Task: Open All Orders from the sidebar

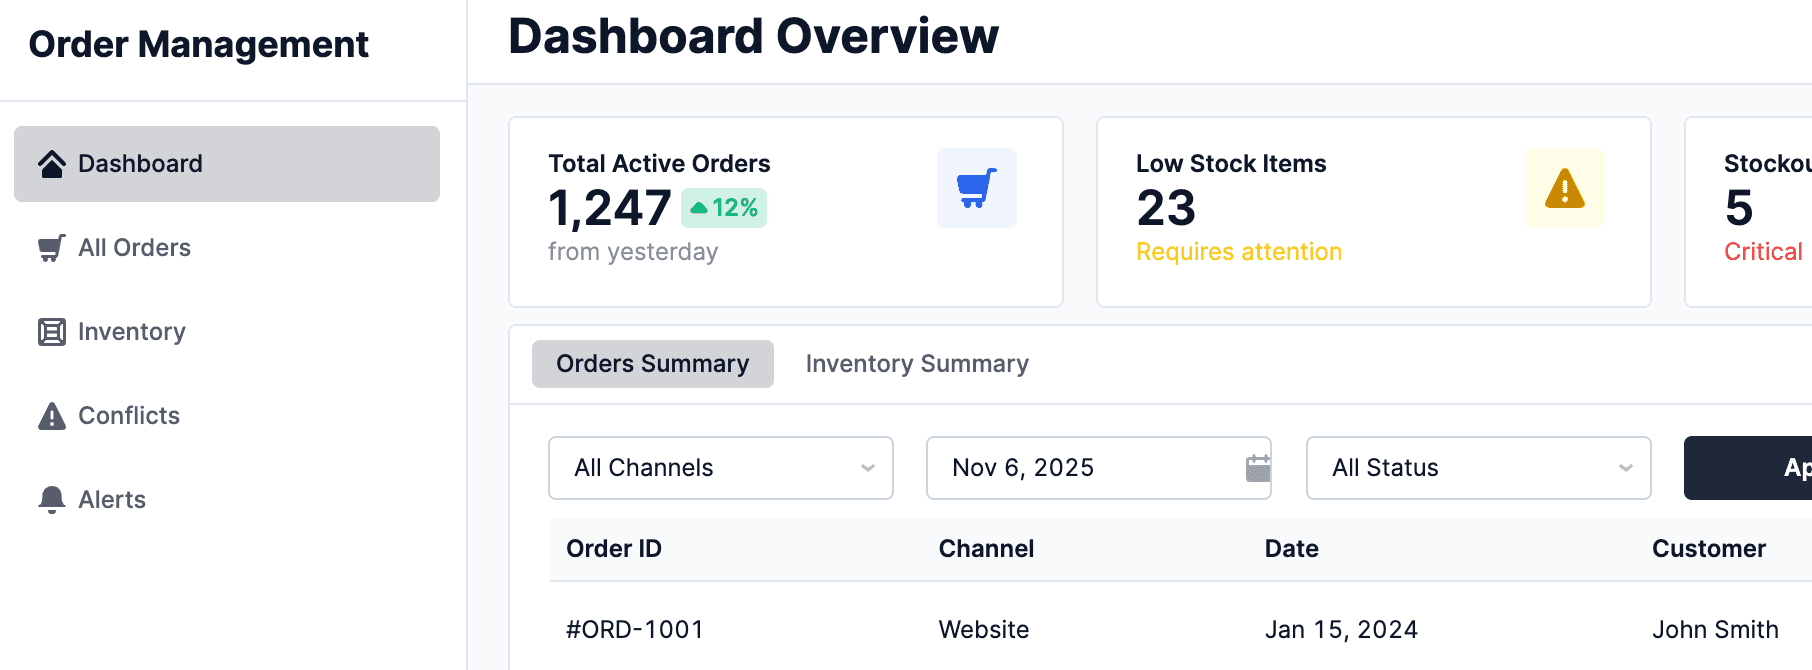Action: click(134, 248)
